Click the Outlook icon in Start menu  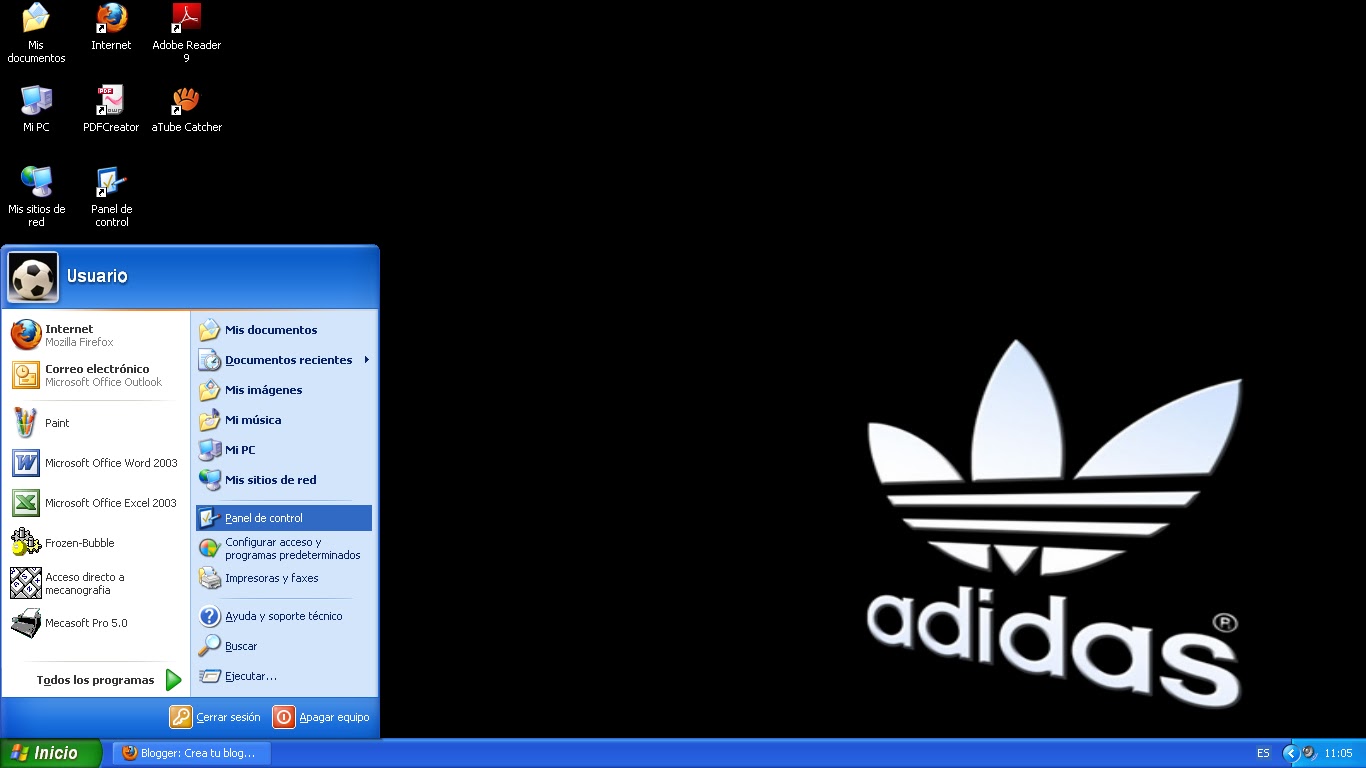tap(26, 375)
